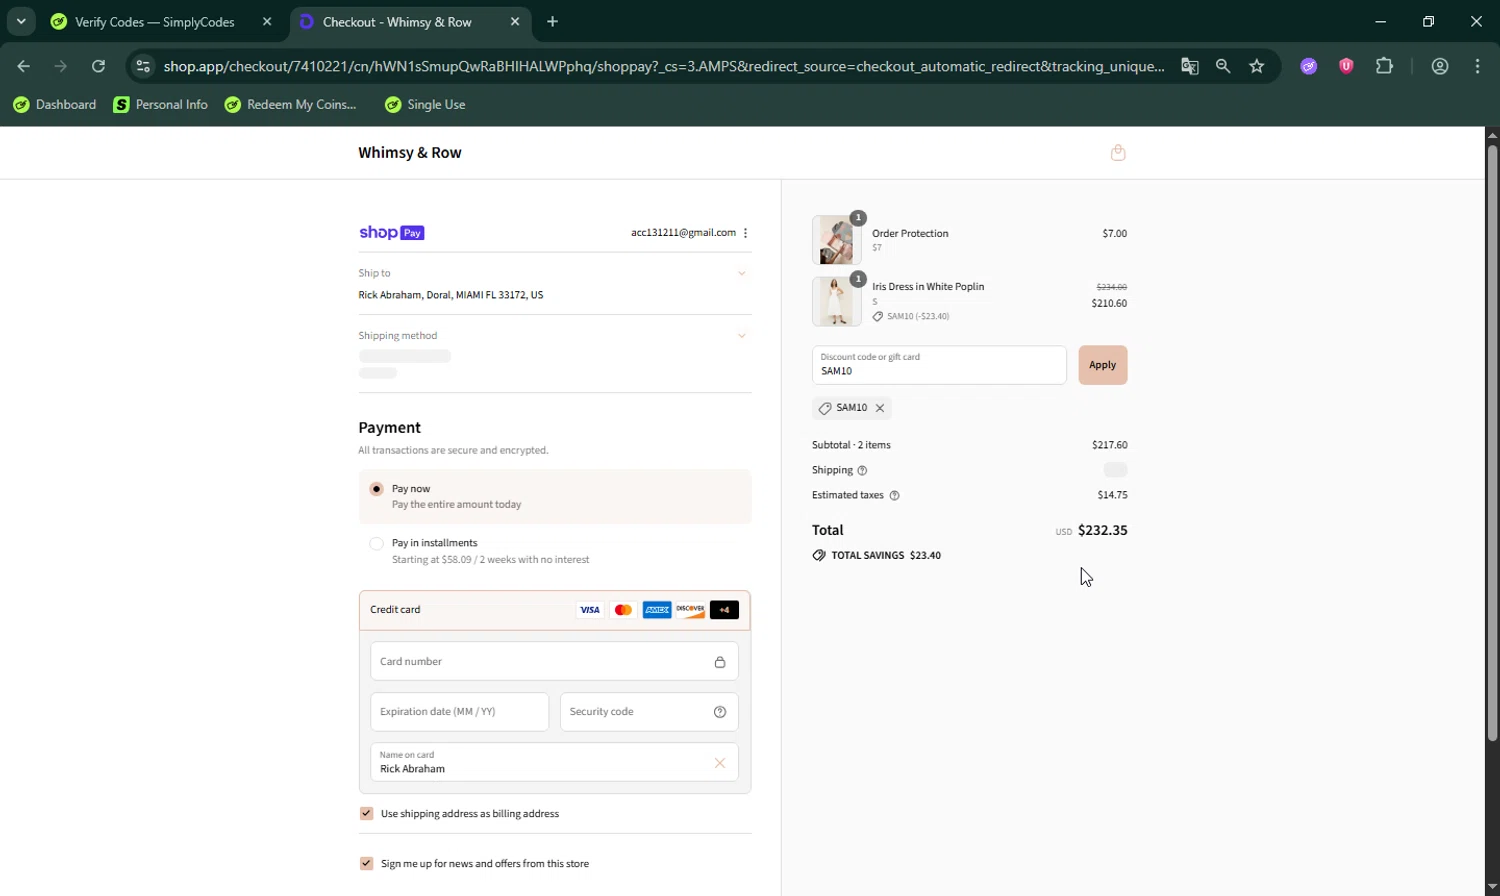Viewport: 1500px width, 896px height.
Task: Open the translate page icon
Action: point(1189,66)
